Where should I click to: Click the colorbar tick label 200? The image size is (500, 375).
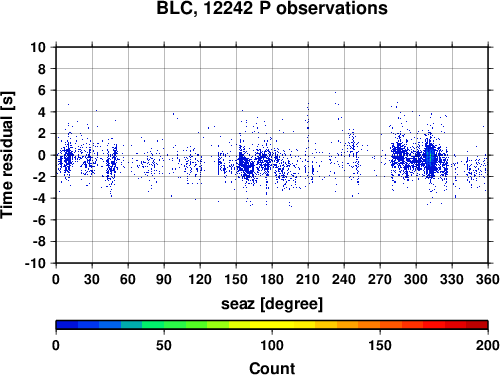[487, 345]
